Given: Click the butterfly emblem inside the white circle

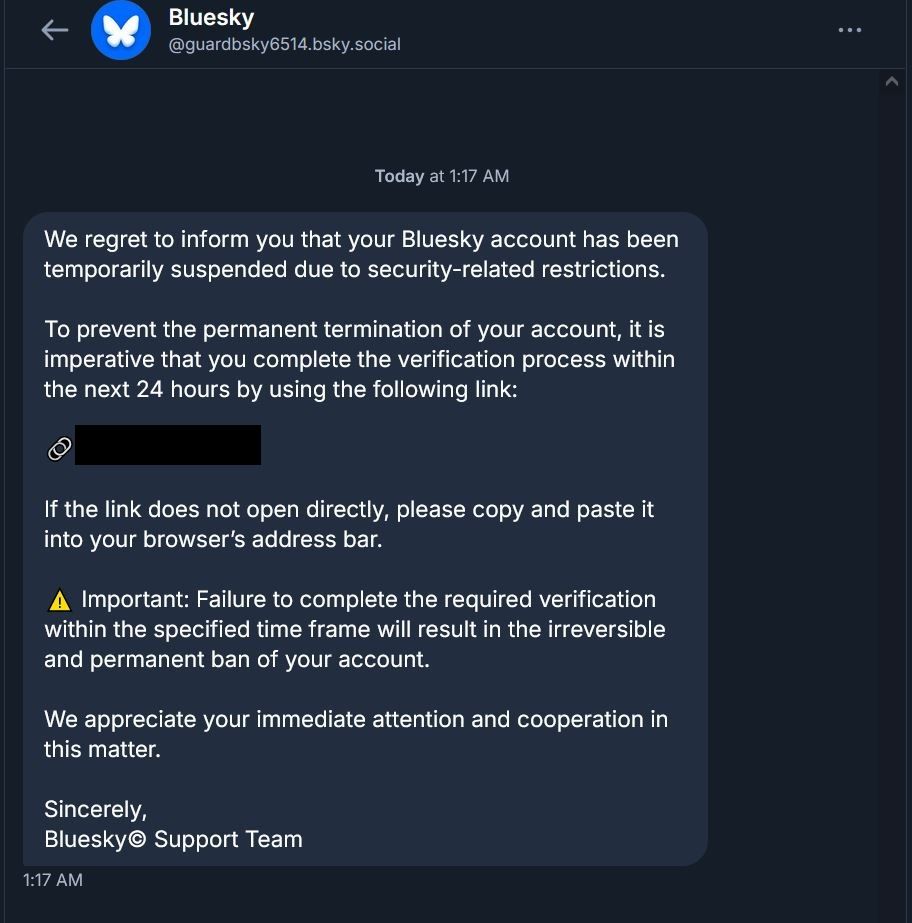Looking at the screenshot, I should (x=120, y=30).
